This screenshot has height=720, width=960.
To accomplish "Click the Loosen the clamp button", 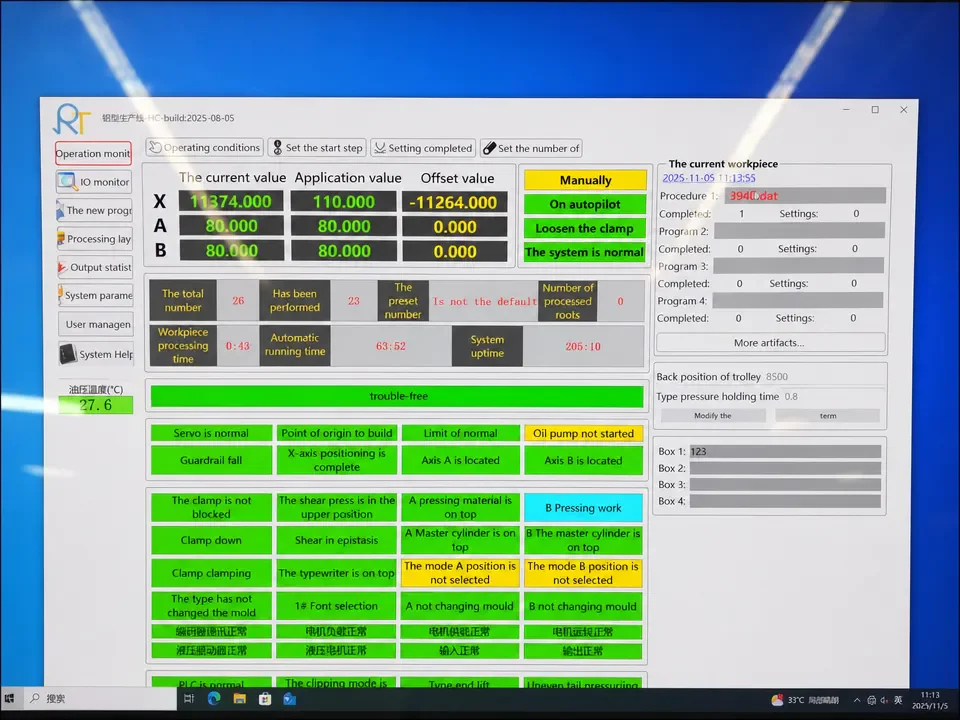I will pos(585,228).
